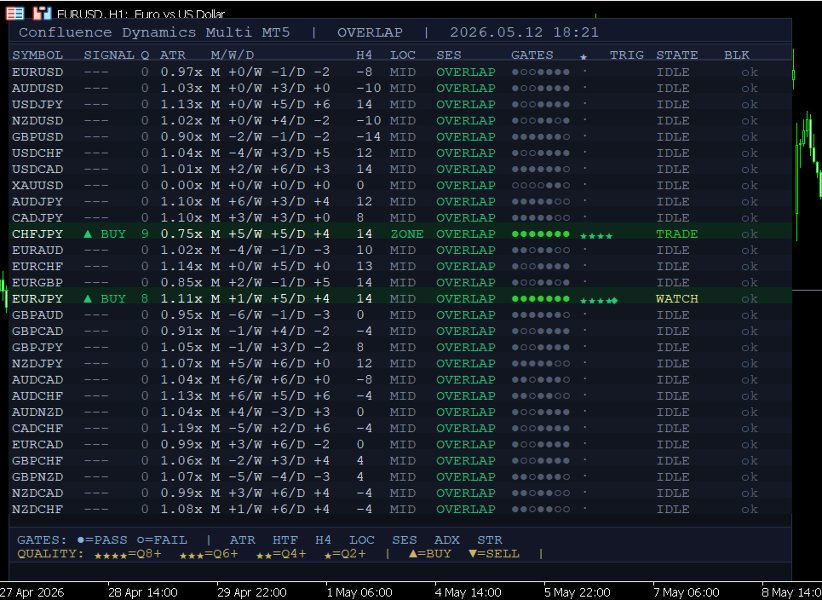Viewport: 822px width, 600px height.
Task: Click the gate dots in NZDCHF row
Action: tap(540, 509)
